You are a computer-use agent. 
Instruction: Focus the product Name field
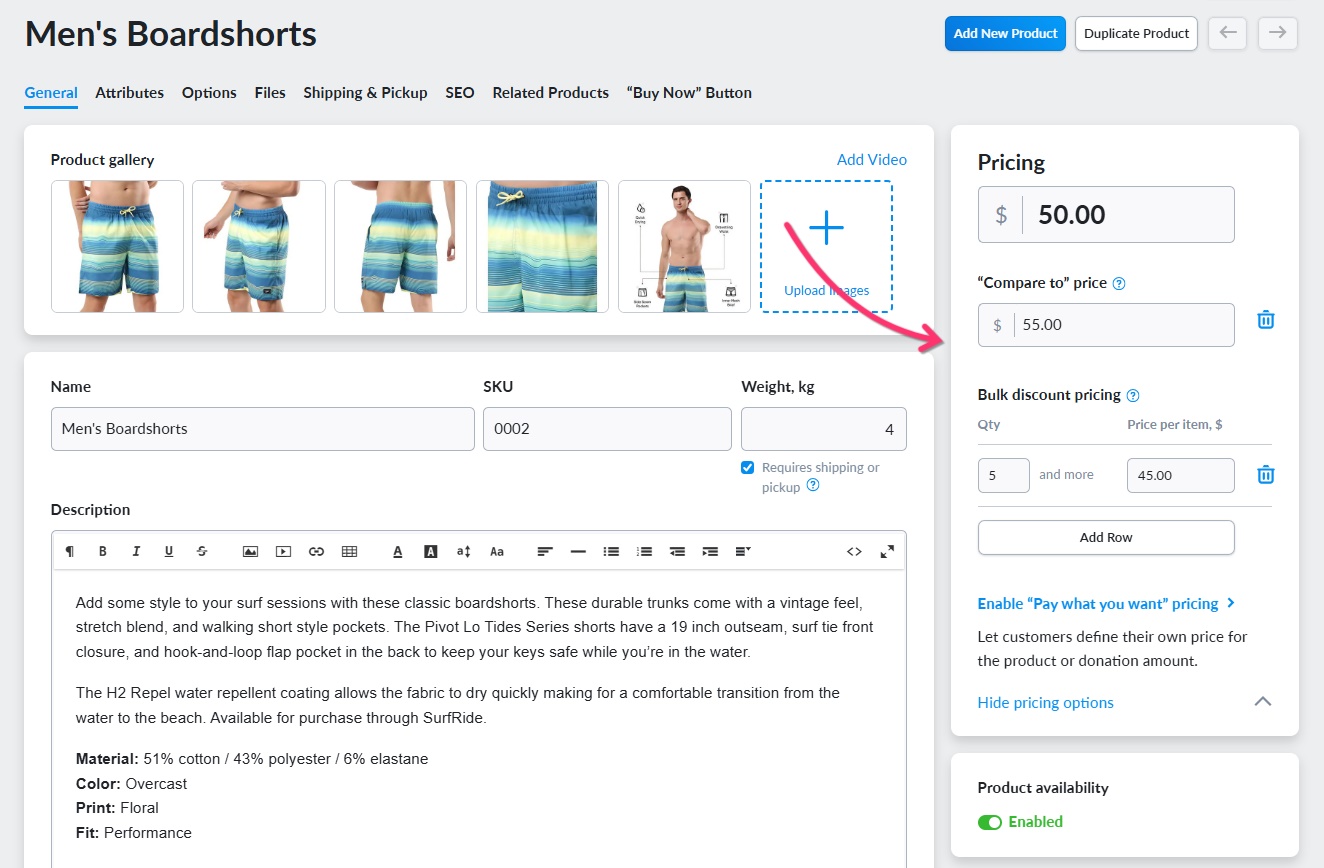[x=263, y=429]
